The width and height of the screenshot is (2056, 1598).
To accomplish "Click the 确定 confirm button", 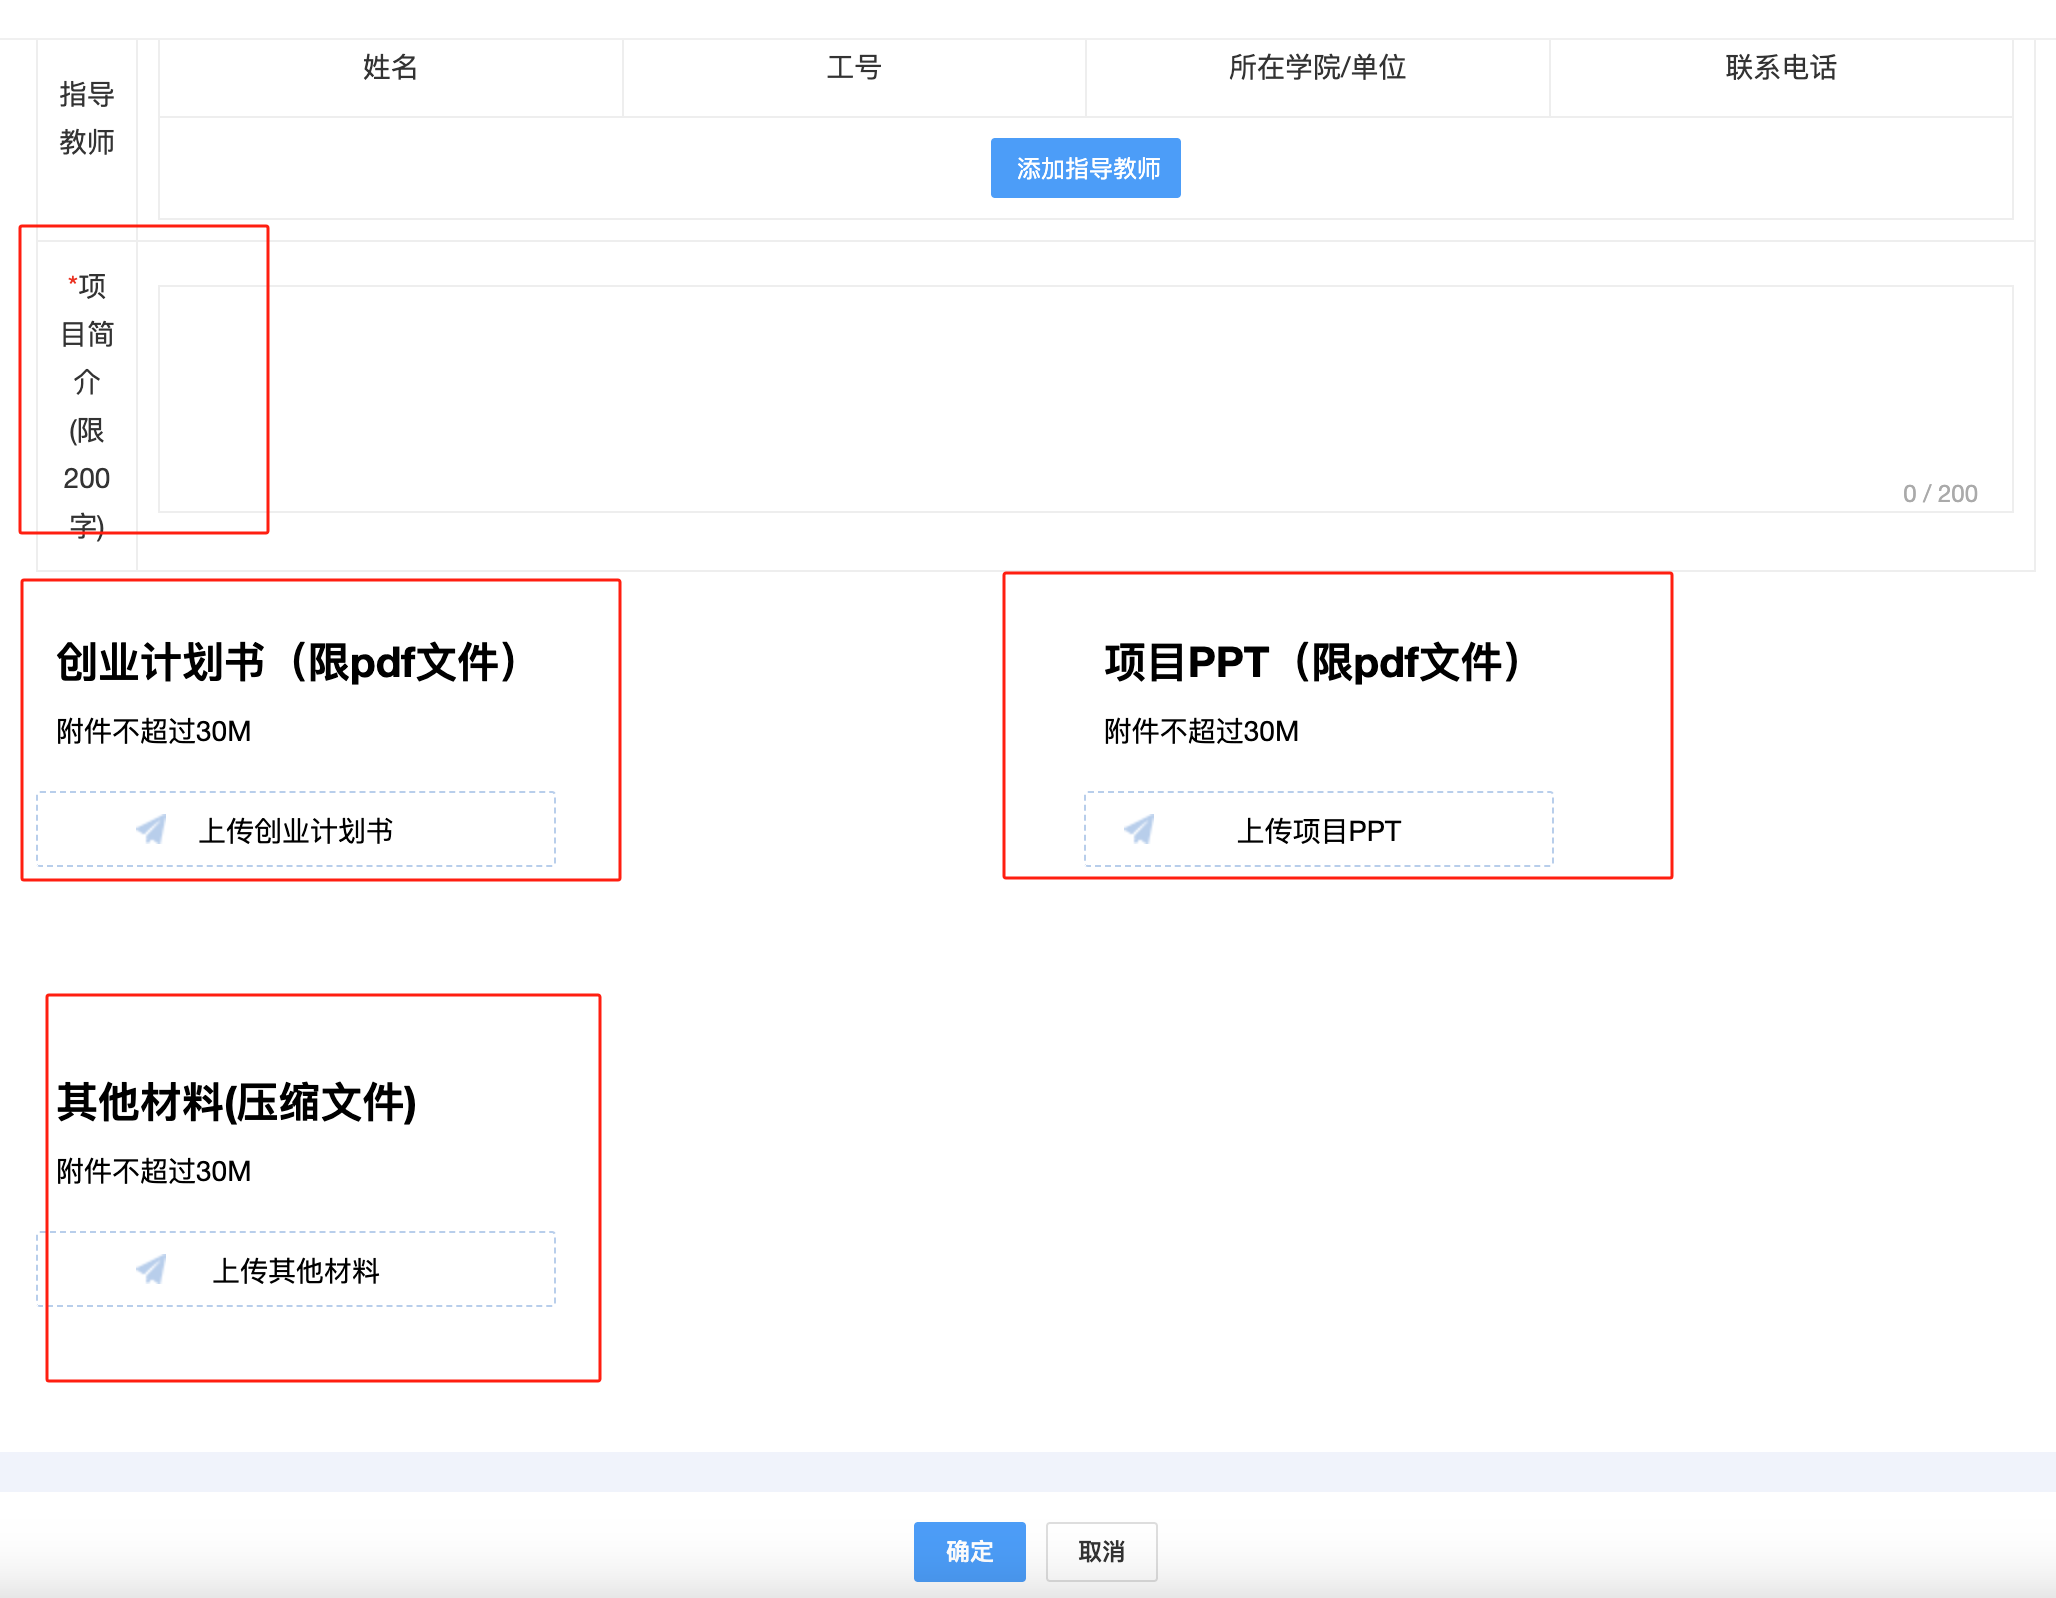I will [x=969, y=1551].
